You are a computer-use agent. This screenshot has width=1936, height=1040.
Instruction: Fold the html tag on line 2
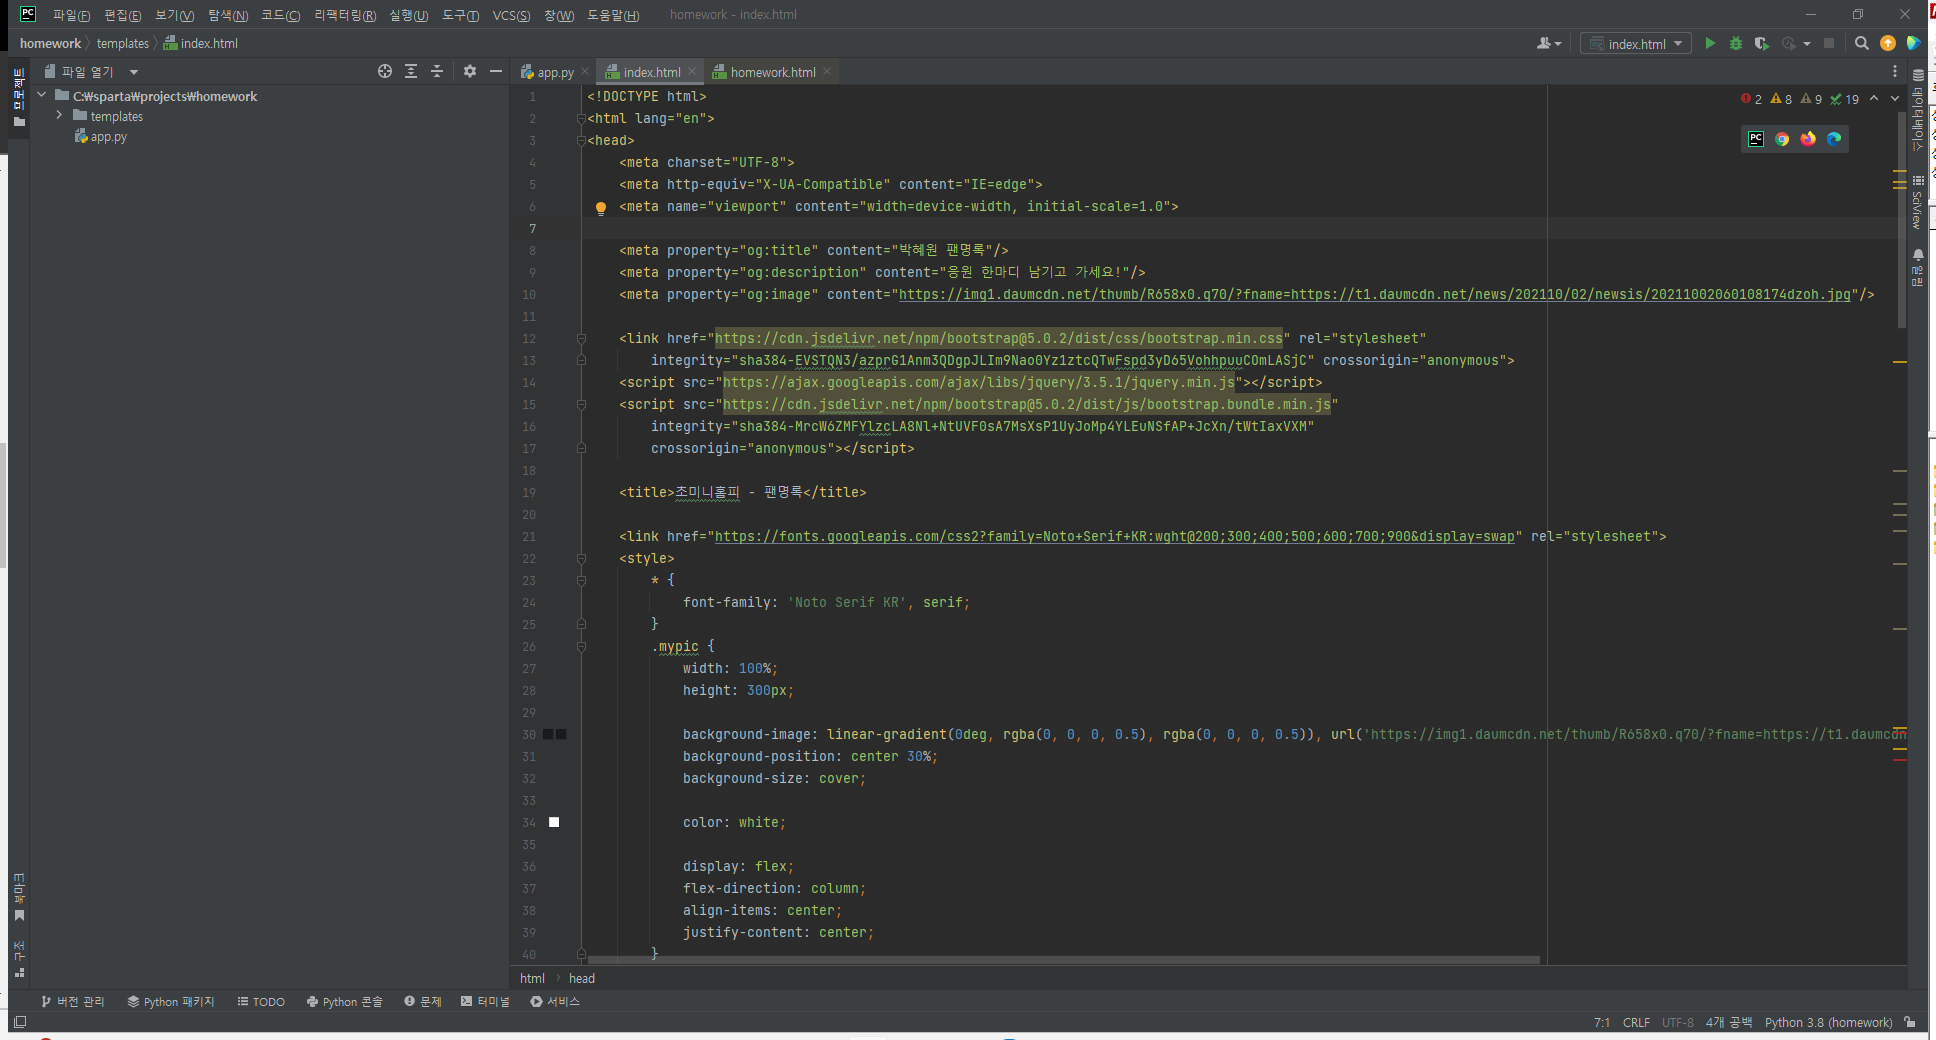pyautogui.click(x=581, y=119)
